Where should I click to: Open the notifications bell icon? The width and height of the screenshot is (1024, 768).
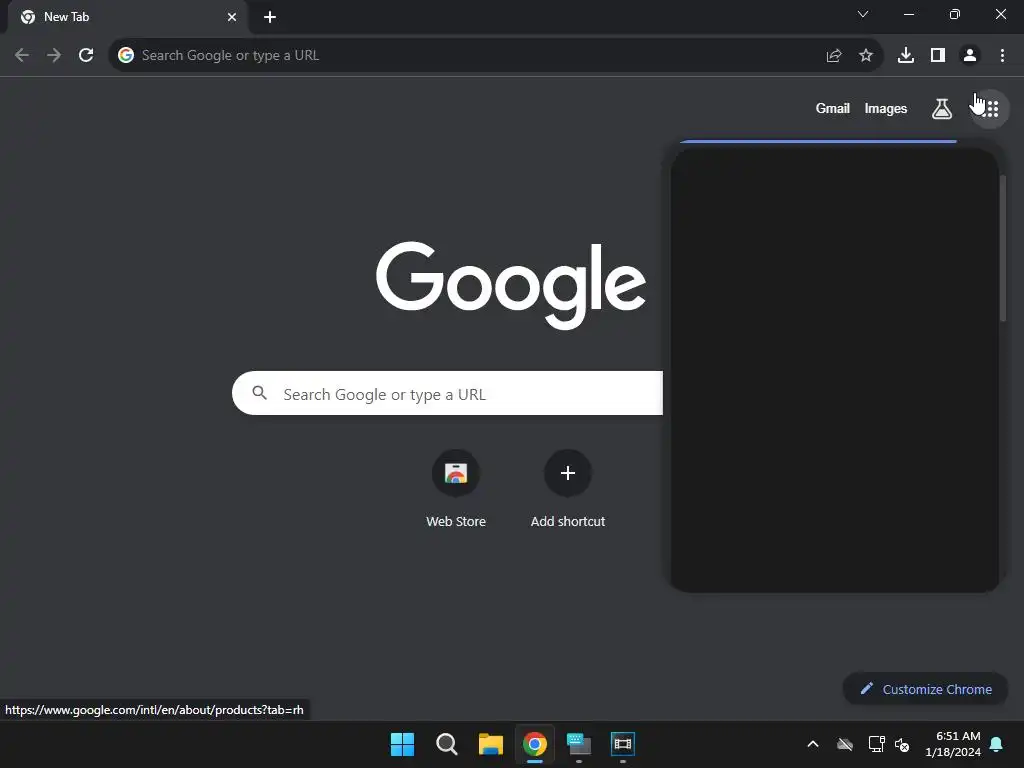click(996, 744)
